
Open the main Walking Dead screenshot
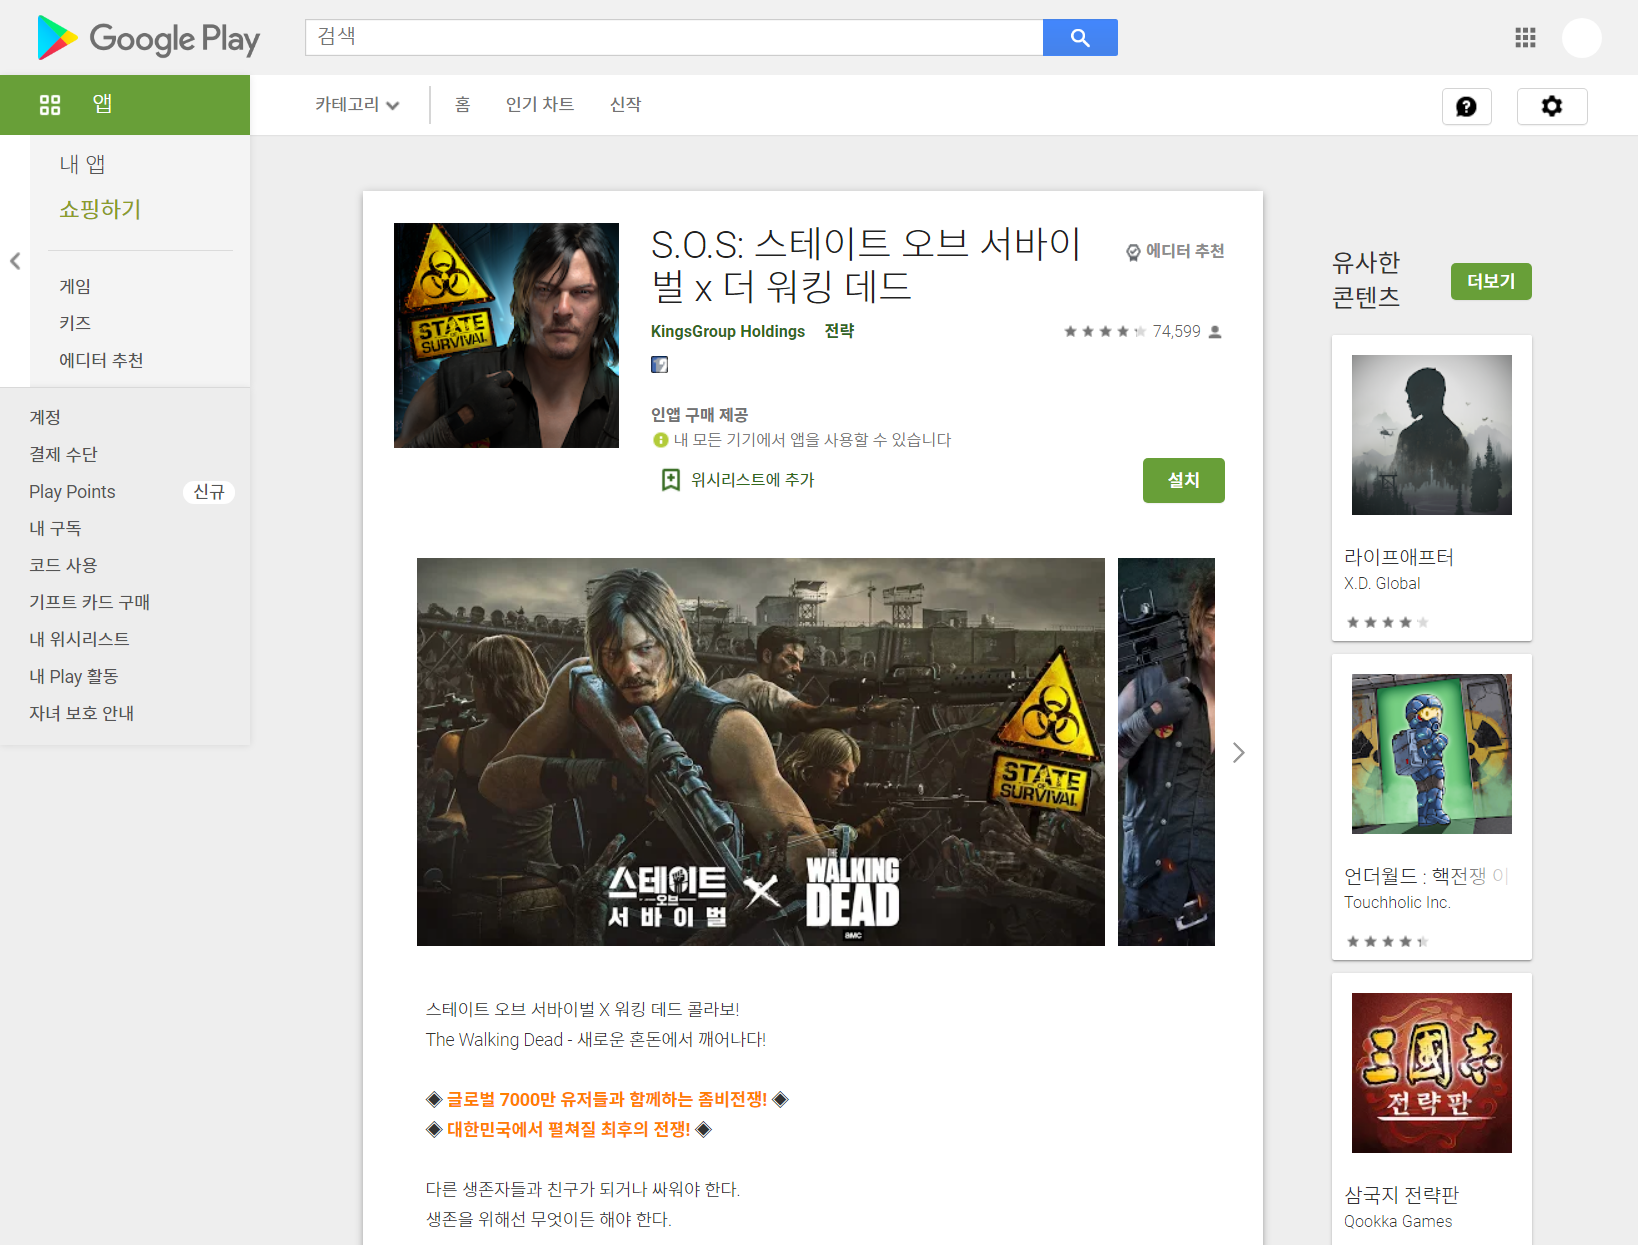click(x=761, y=752)
